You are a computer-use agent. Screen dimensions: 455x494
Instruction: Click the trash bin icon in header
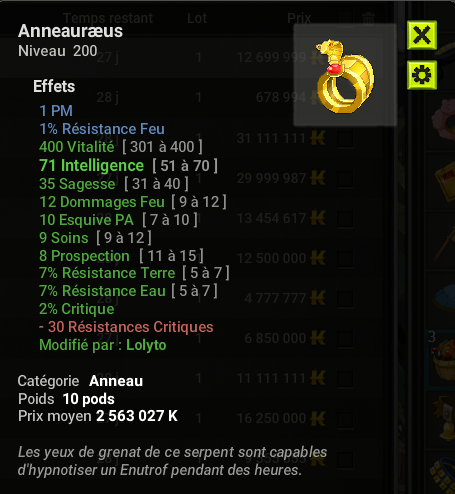[x=368, y=18]
